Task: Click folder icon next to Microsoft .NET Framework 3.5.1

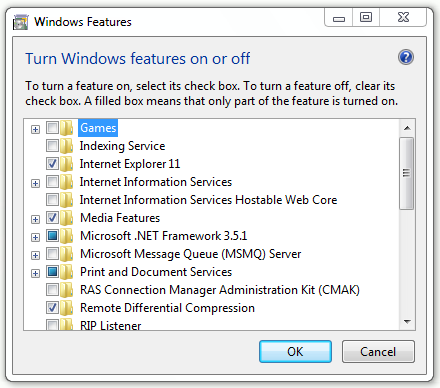Action: click(67, 236)
